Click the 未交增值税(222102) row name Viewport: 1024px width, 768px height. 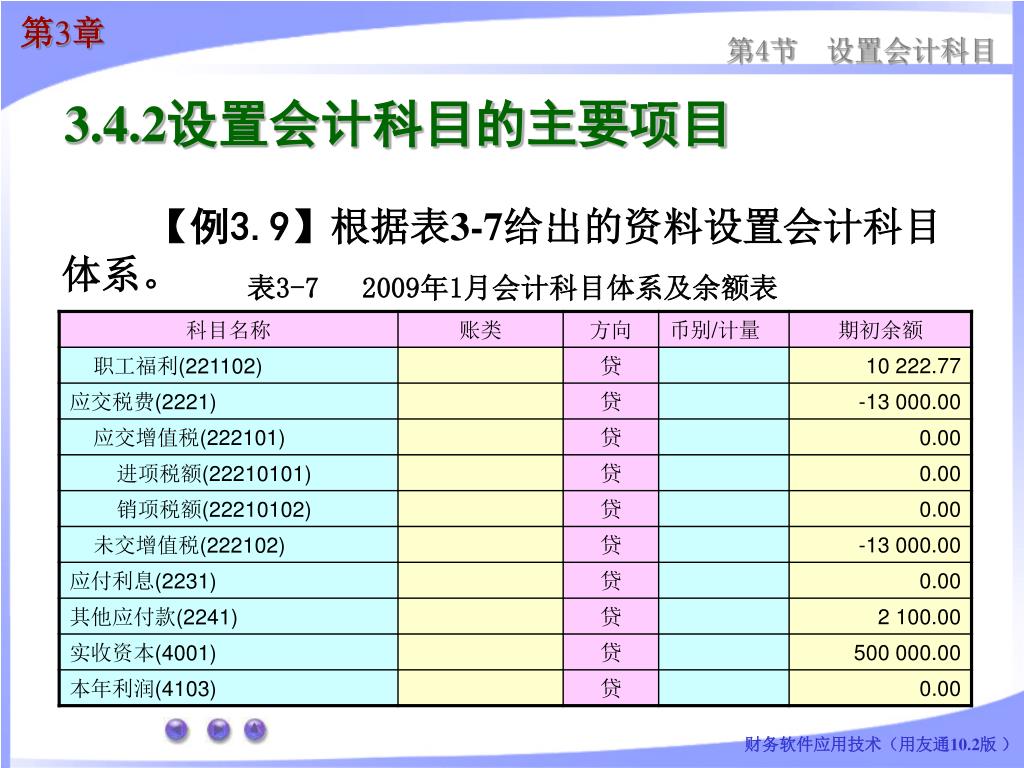[x=189, y=545]
